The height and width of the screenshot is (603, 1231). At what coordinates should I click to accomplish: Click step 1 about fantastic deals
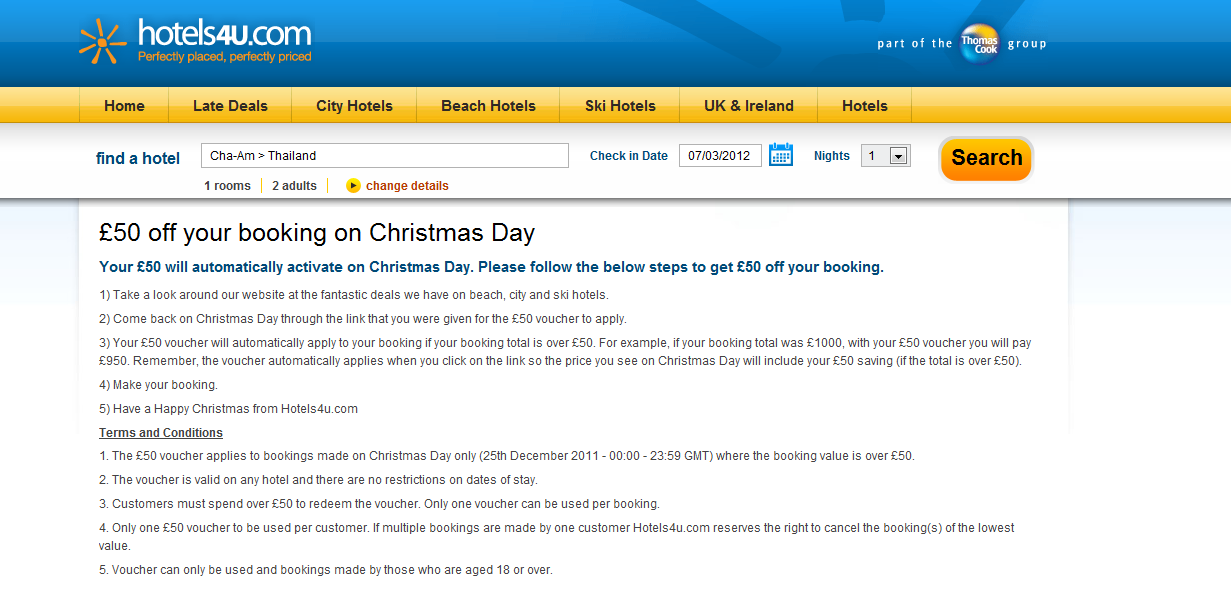353,295
